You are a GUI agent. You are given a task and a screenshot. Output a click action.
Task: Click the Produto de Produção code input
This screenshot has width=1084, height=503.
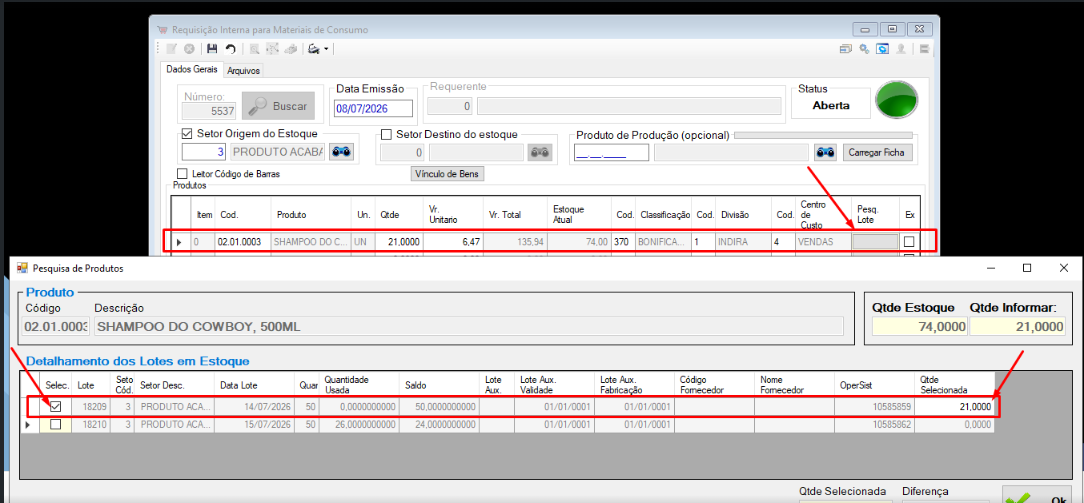(611, 152)
